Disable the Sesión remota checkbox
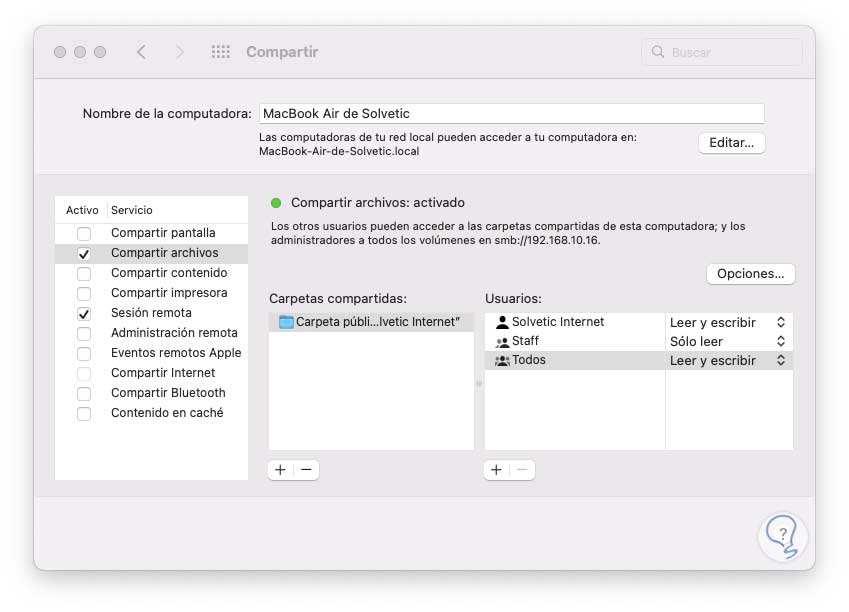This screenshot has height=612, width=849. (84, 314)
